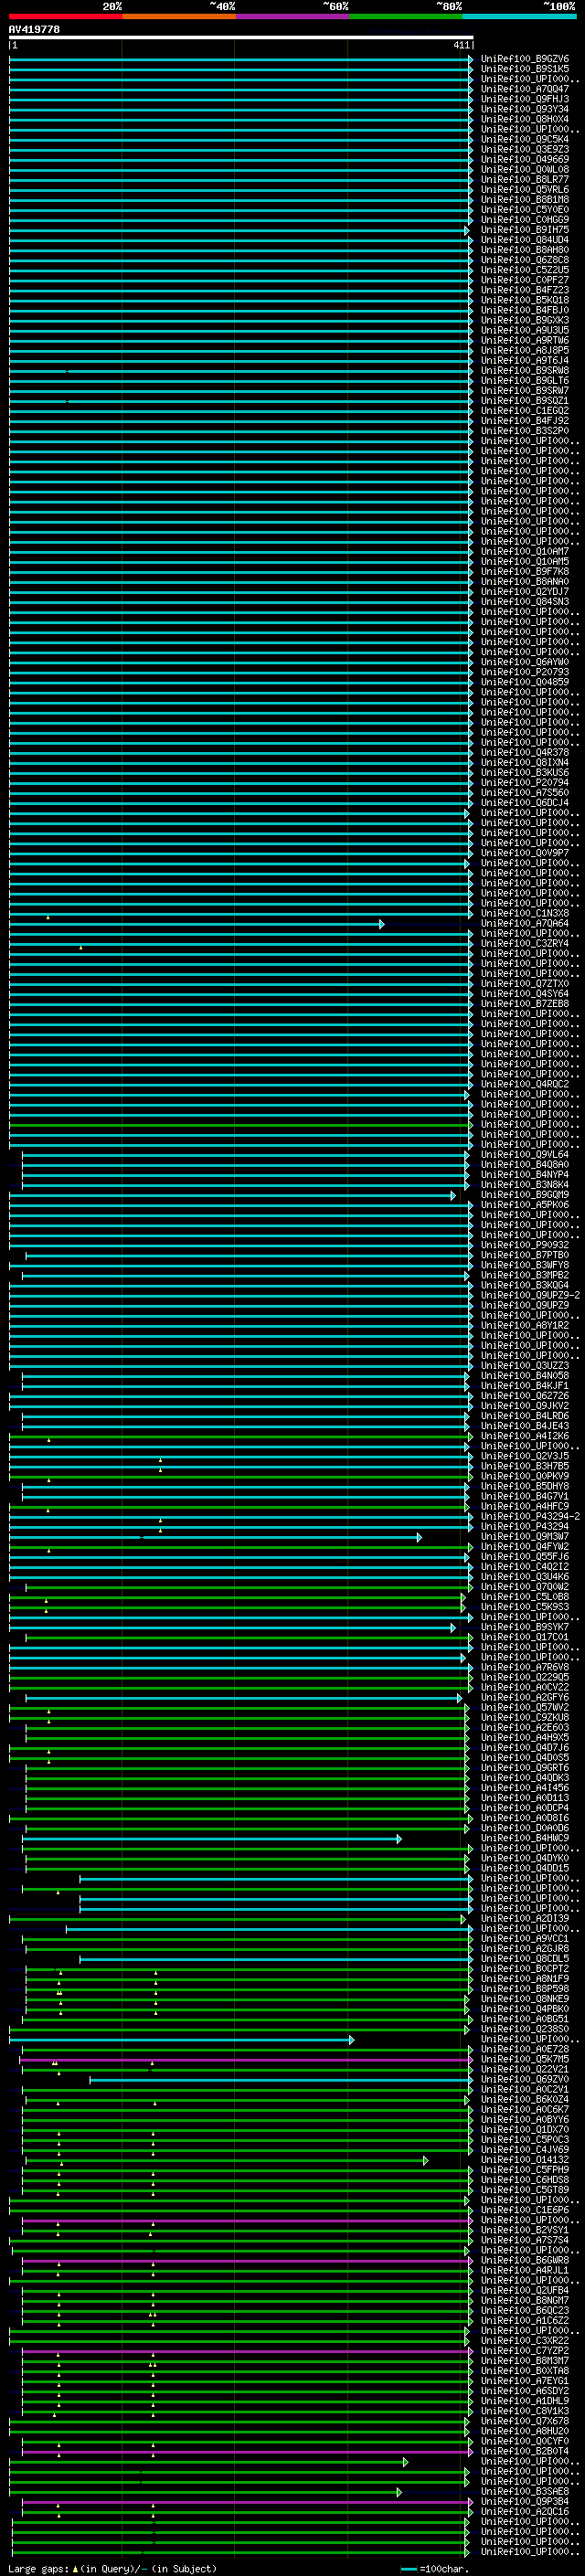Screen dimensions: 585x2576
Task: Select the UniRef100_O49669 label
Action: point(525,159)
